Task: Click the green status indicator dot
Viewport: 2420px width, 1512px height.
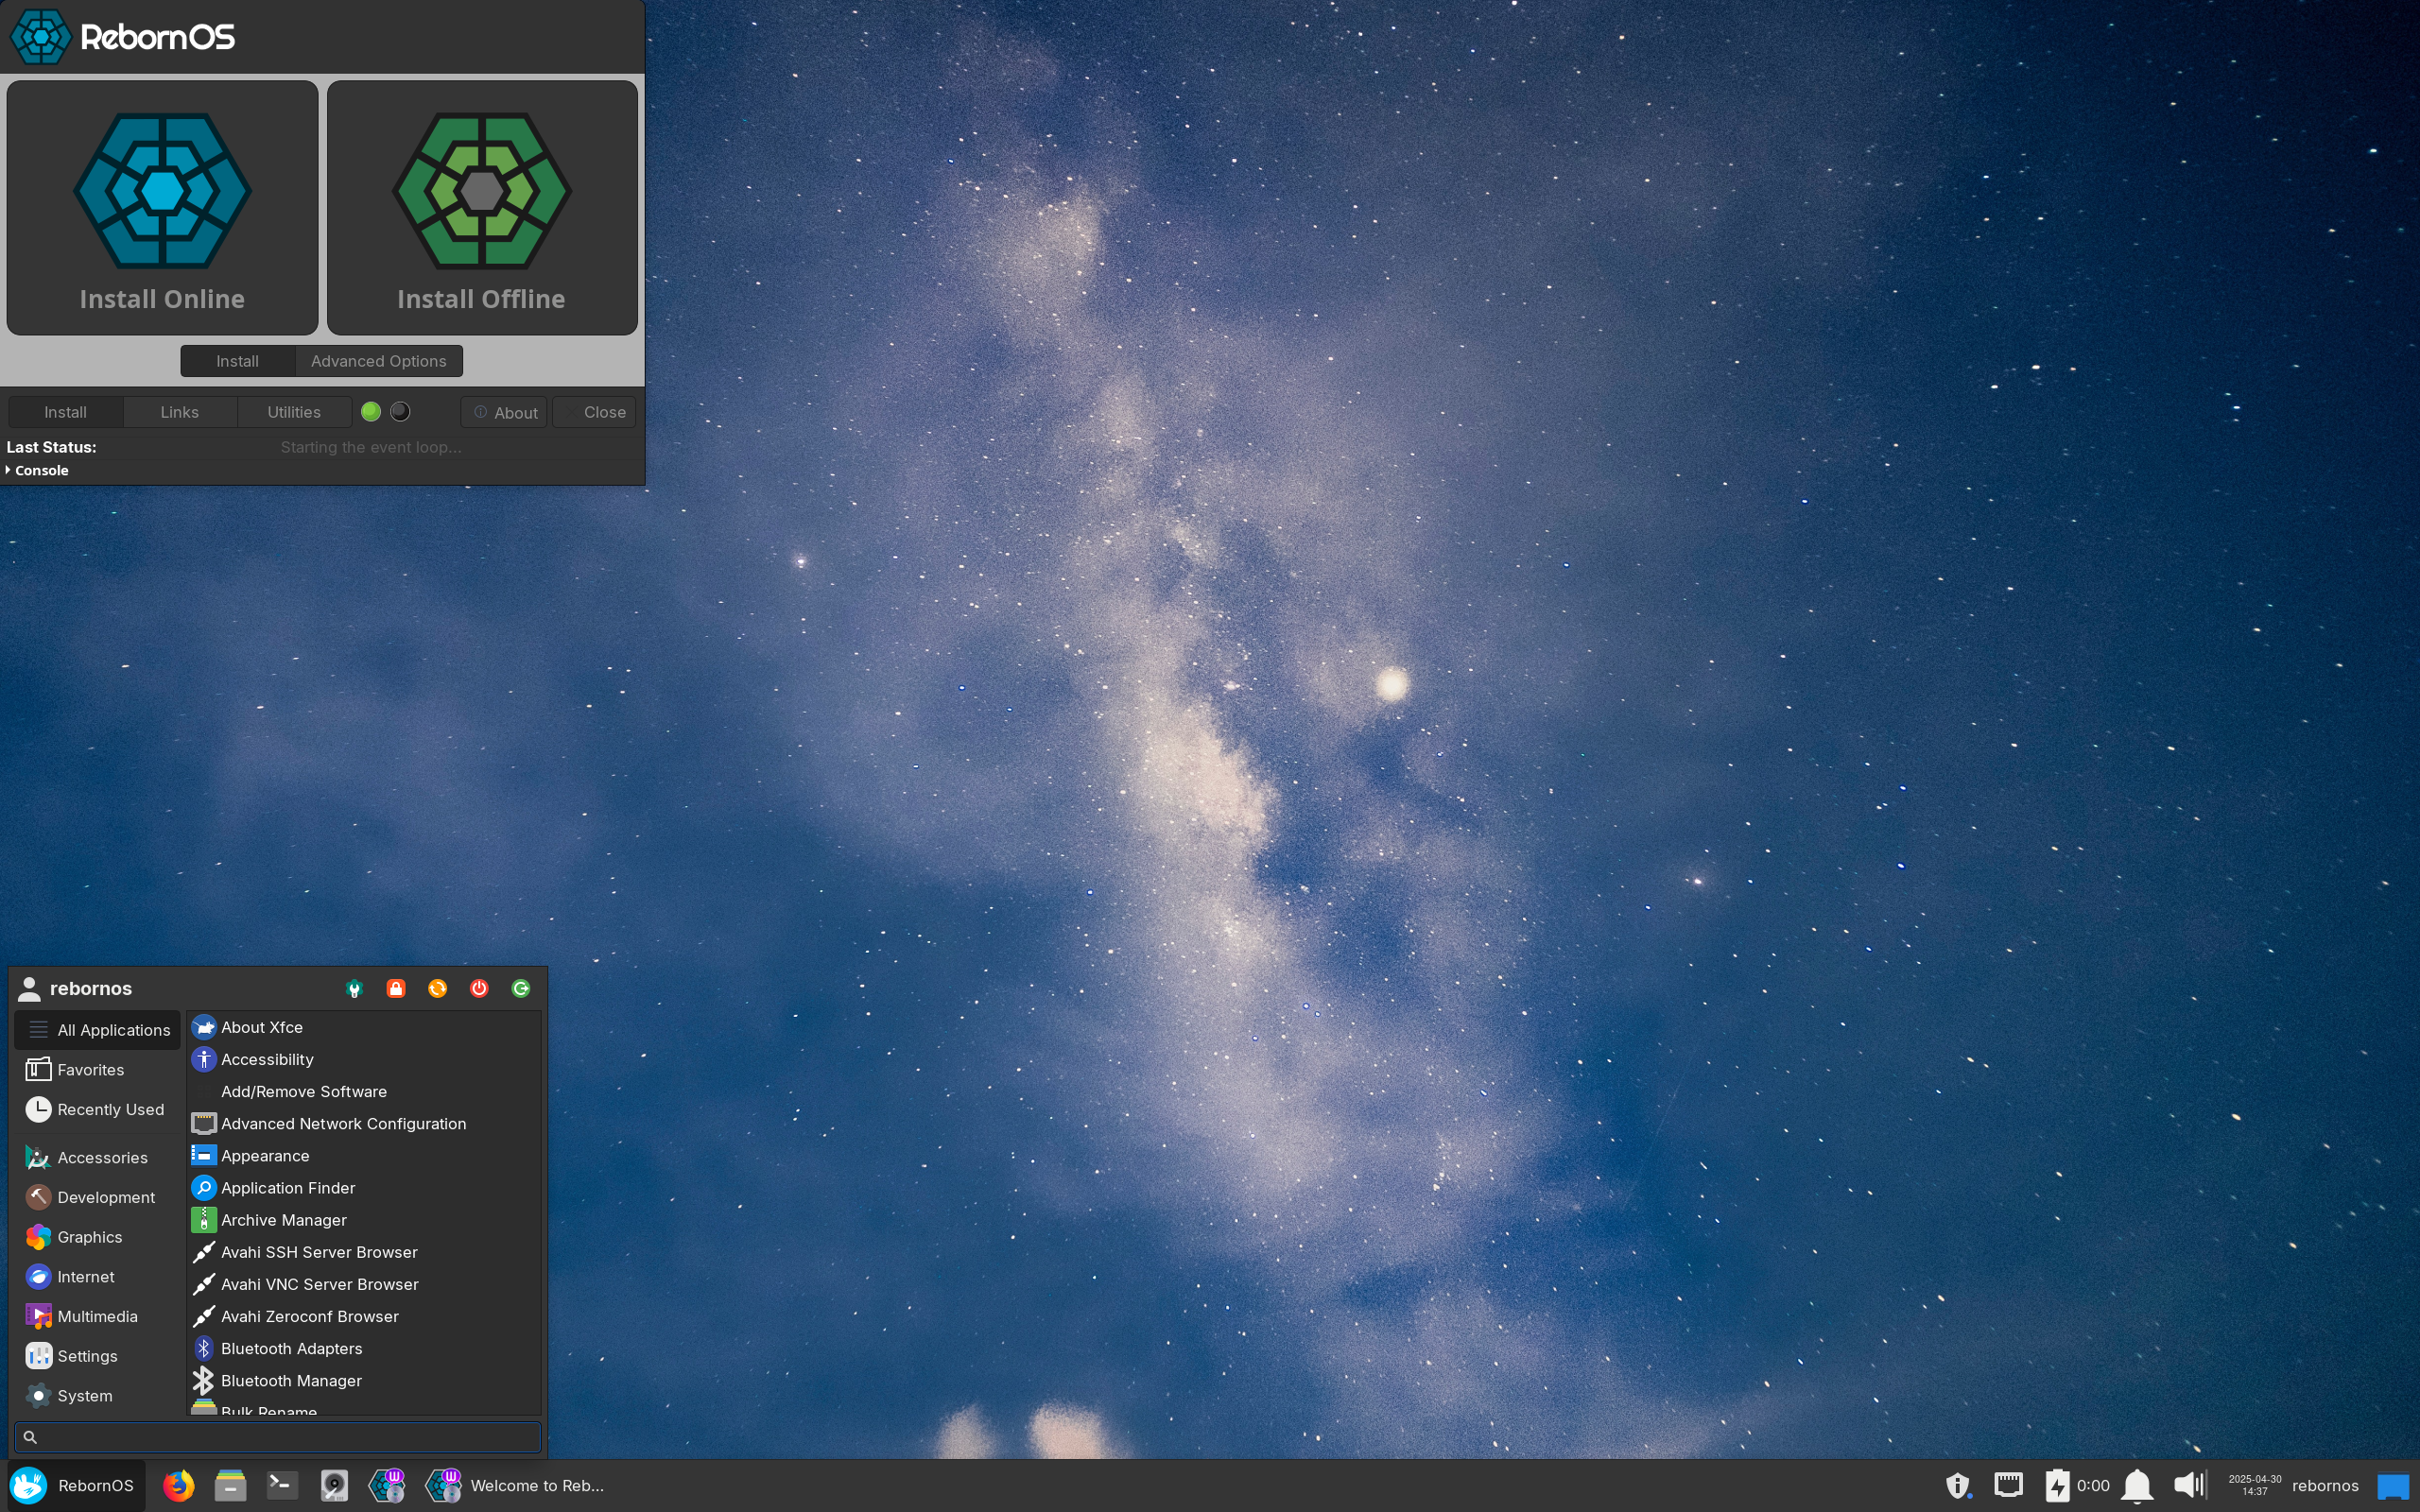Action: tap(371, 411)
